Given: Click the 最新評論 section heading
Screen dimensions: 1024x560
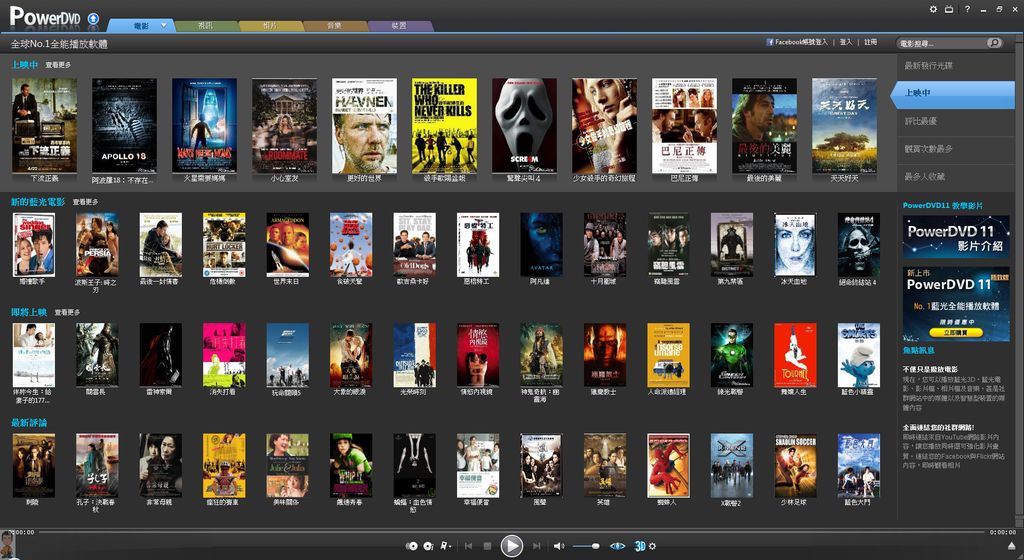Looking at the screenshot, I should (x=29, y=422).
